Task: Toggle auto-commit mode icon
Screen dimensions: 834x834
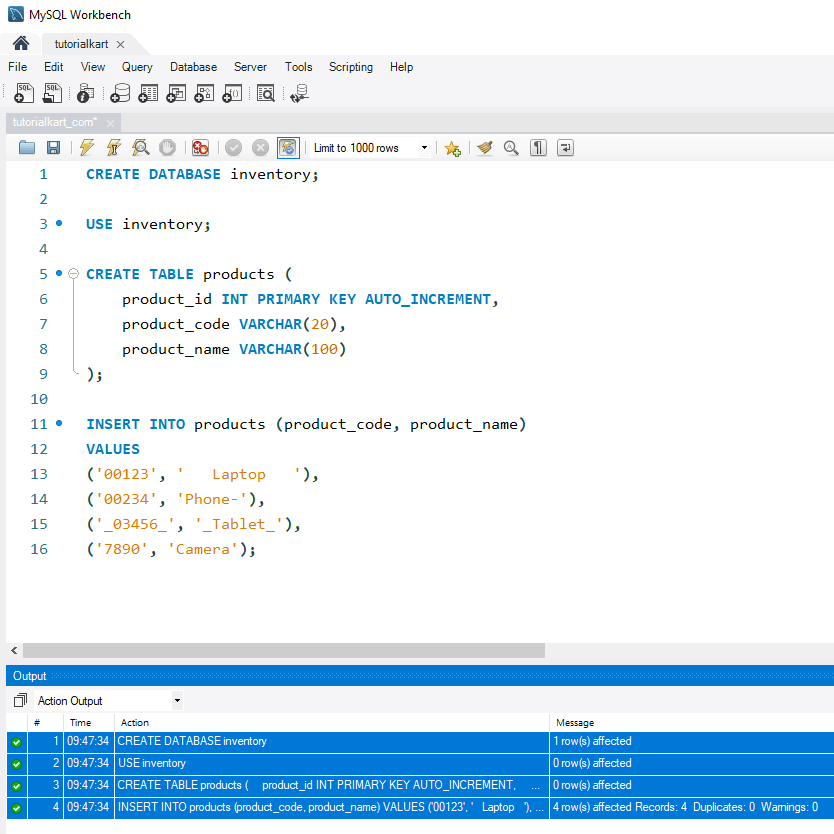Action: tap(288, 147)
